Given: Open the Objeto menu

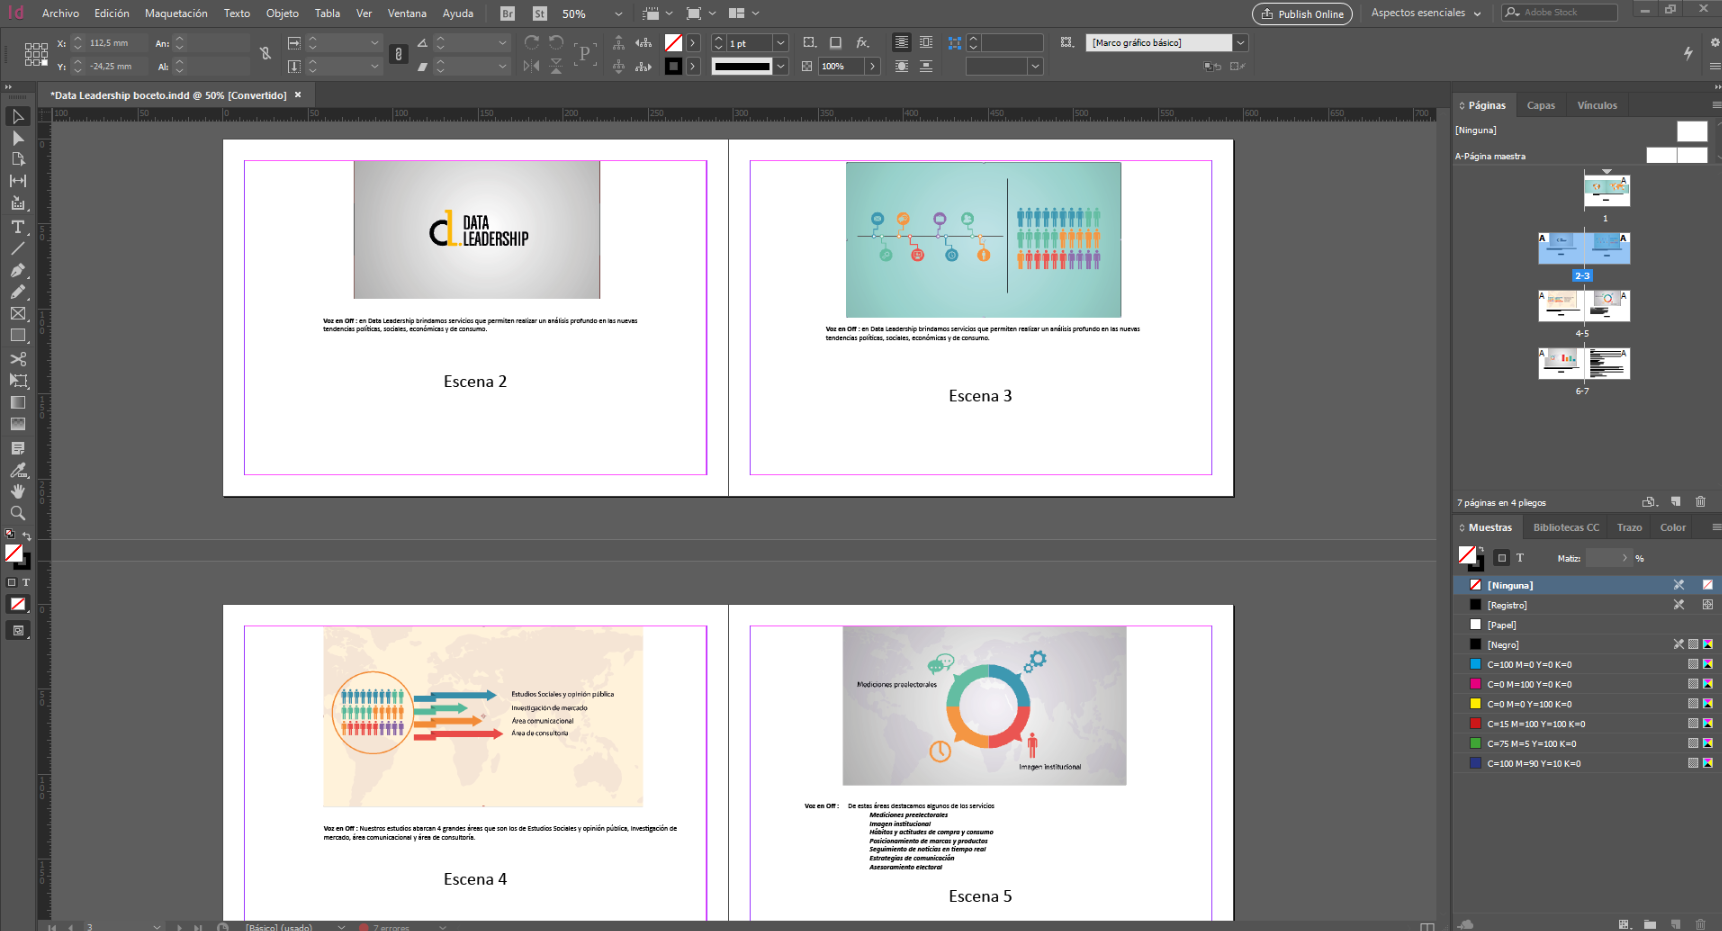Looking at the screenshot, I should pos(282,13).
